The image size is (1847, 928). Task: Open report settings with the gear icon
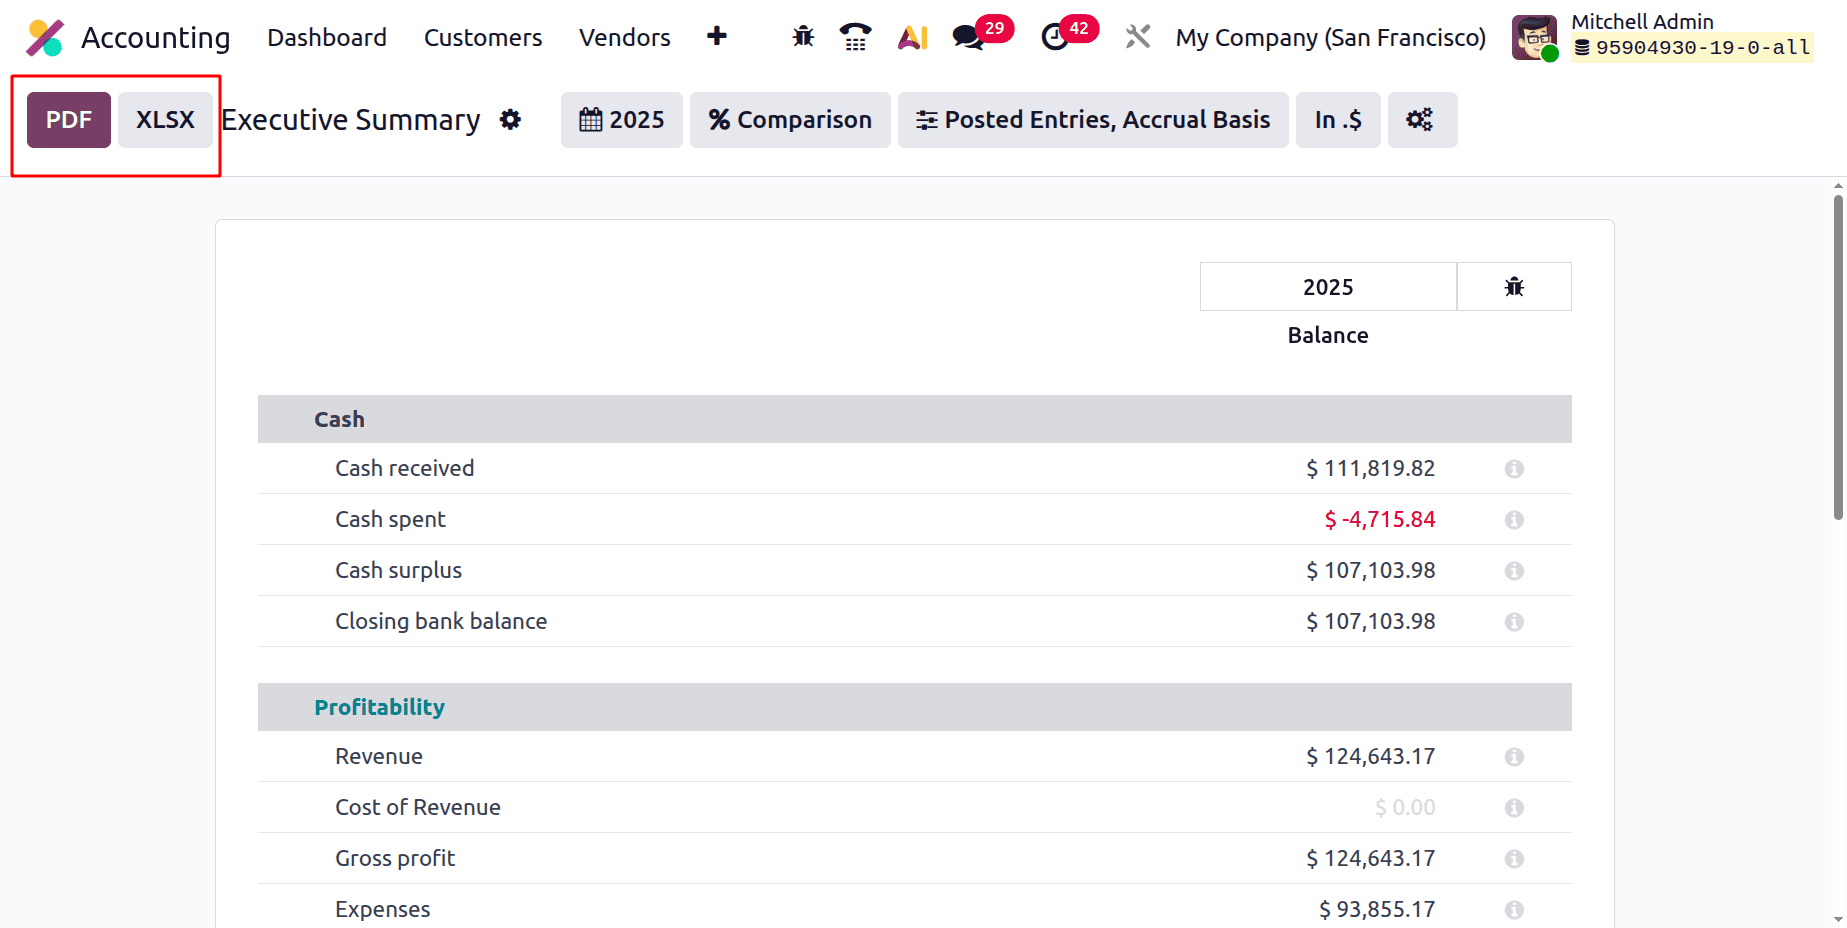coord(511,120)
